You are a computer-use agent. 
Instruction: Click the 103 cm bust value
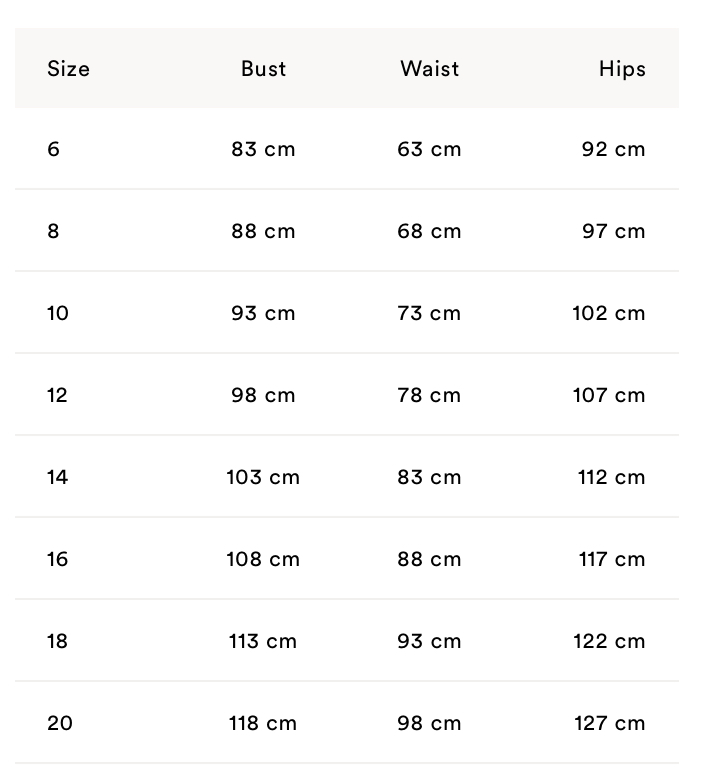[263, 478]
